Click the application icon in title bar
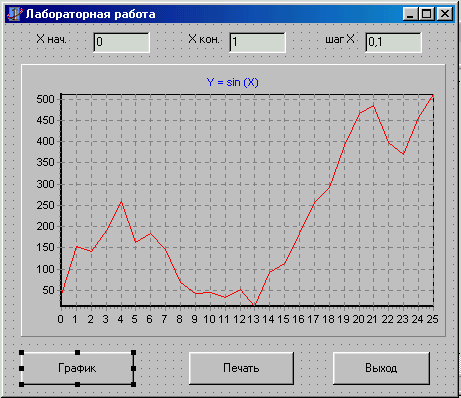 [14, 14]
